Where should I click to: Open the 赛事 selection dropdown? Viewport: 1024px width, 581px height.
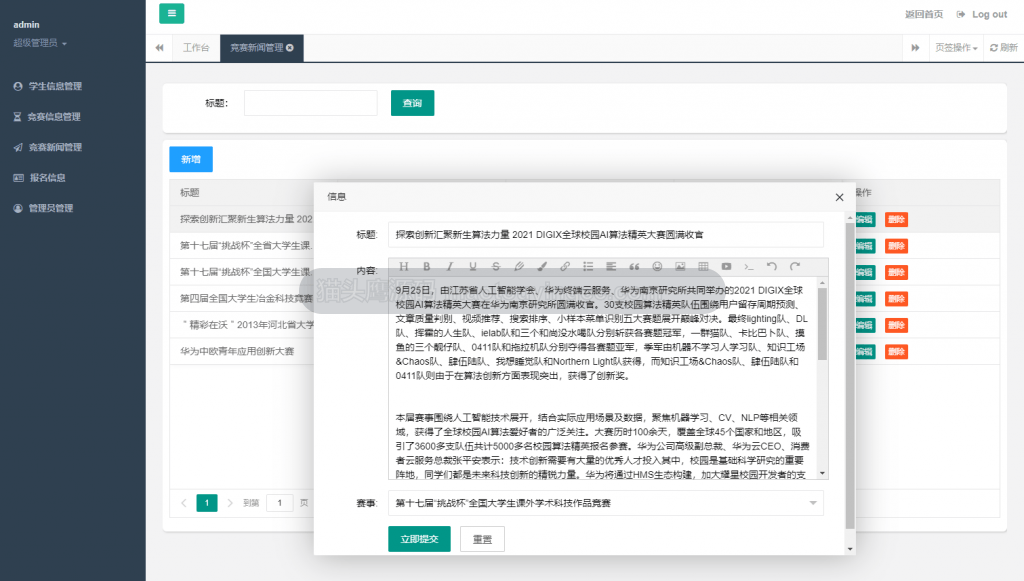coord(605,503)
